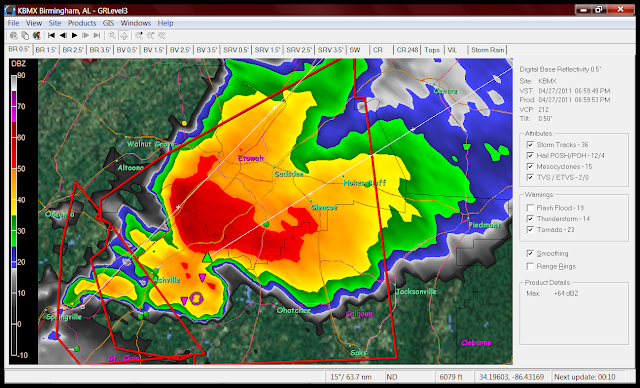The image size is (640, 388).
Task: Toggle TVS / ETVS checkbox
Action: coord(530,177)
